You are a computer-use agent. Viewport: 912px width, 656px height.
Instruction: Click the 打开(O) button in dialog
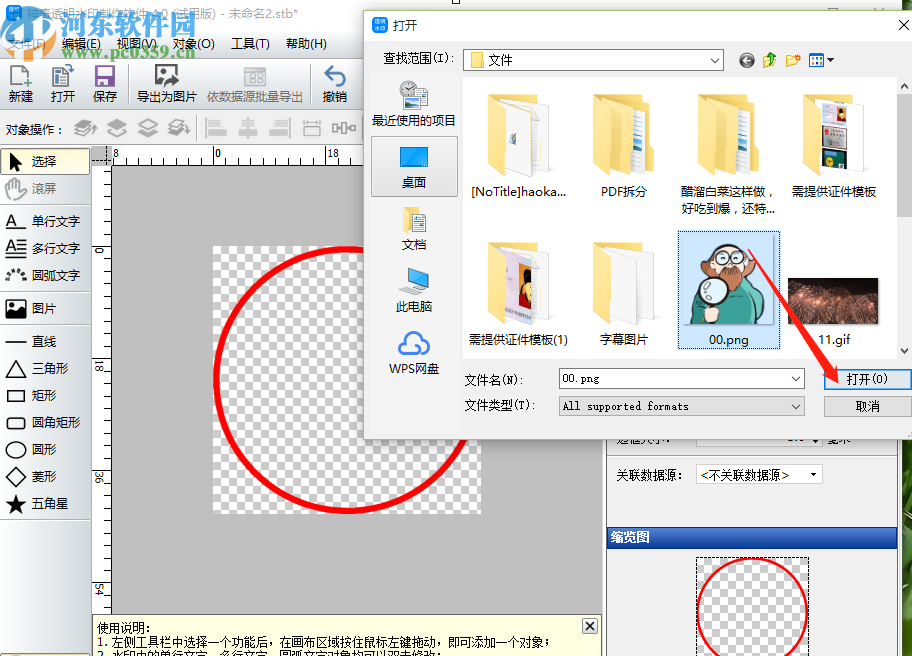867,379
